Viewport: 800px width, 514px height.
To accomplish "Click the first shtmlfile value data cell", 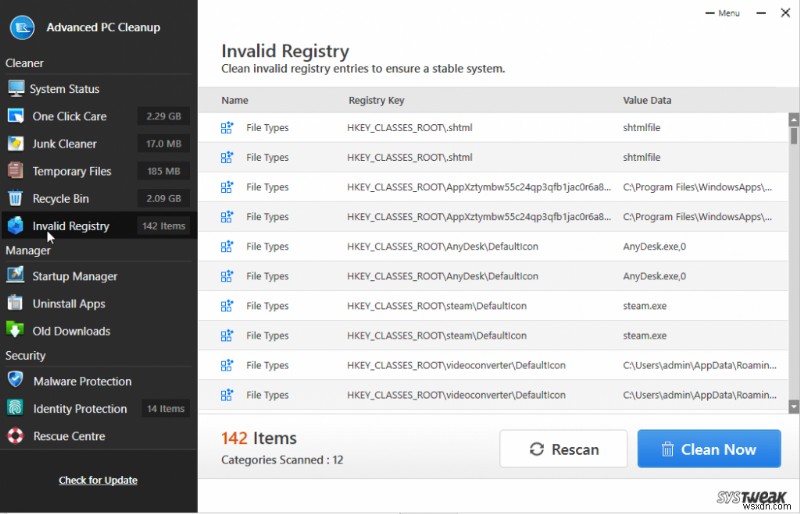I will [x=641, y=128].
